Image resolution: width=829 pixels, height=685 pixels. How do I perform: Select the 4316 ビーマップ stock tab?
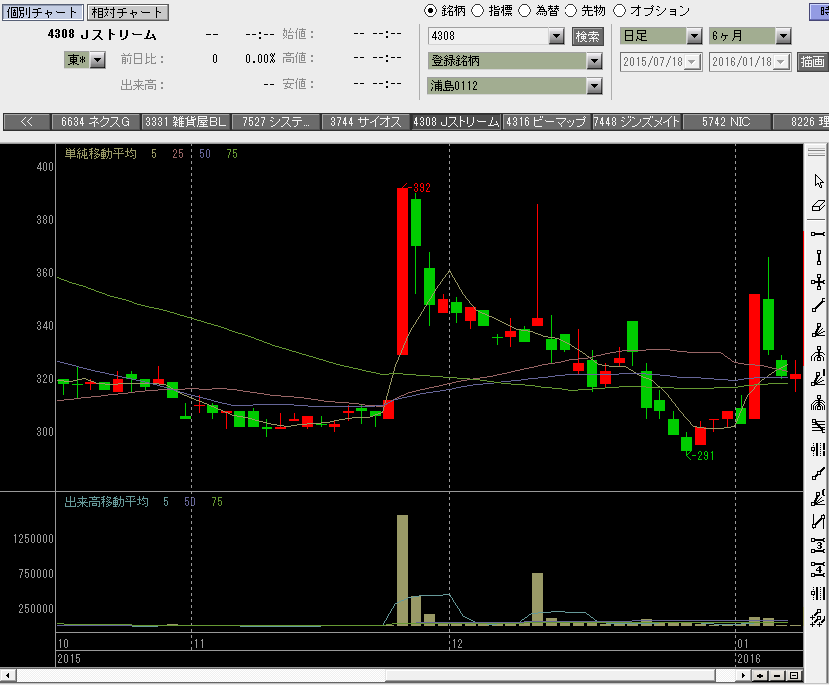point(546,122)
